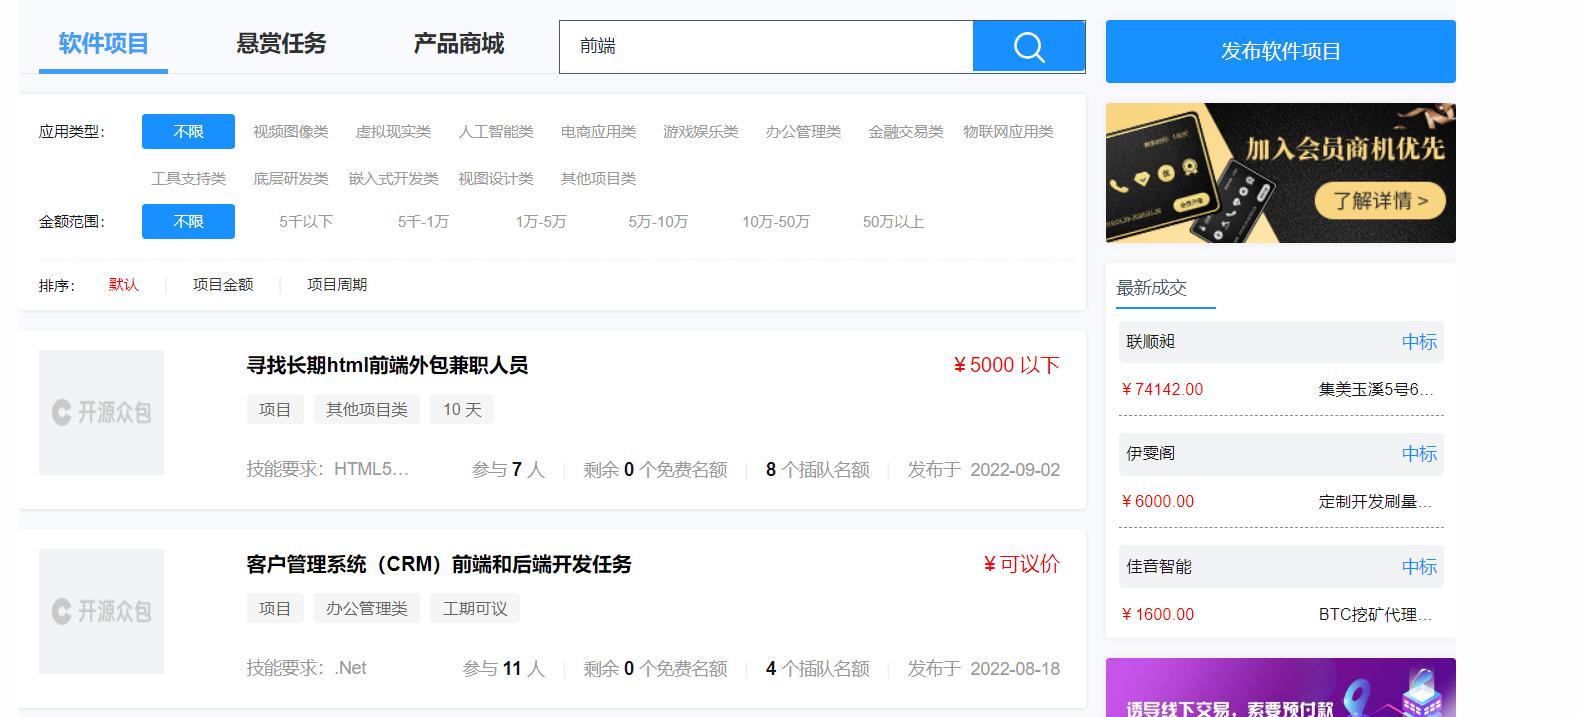The image size is (1580, 717).
Task: Choose the 5千以下 amount range
Action: (306, 222)
